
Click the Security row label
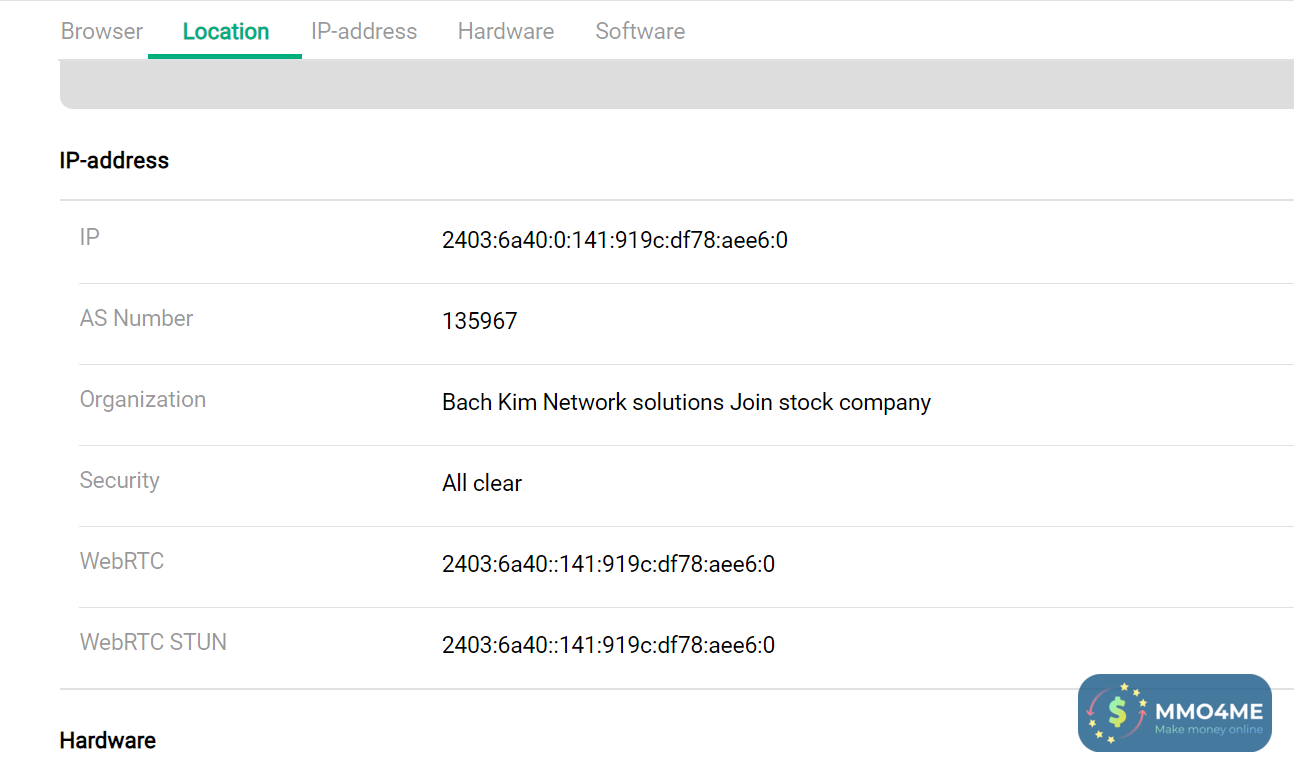point(119,480)
